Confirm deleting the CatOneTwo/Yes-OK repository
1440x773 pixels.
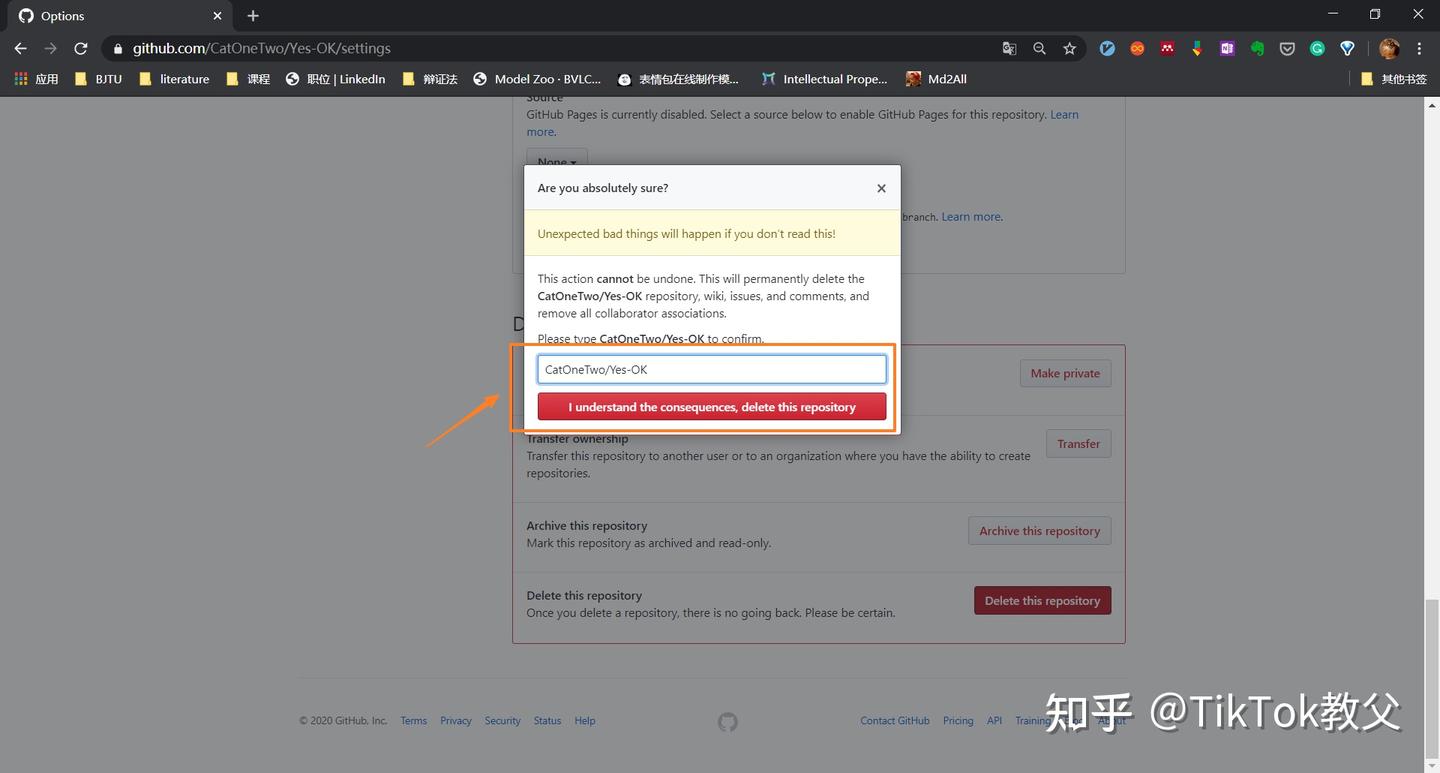711,406
